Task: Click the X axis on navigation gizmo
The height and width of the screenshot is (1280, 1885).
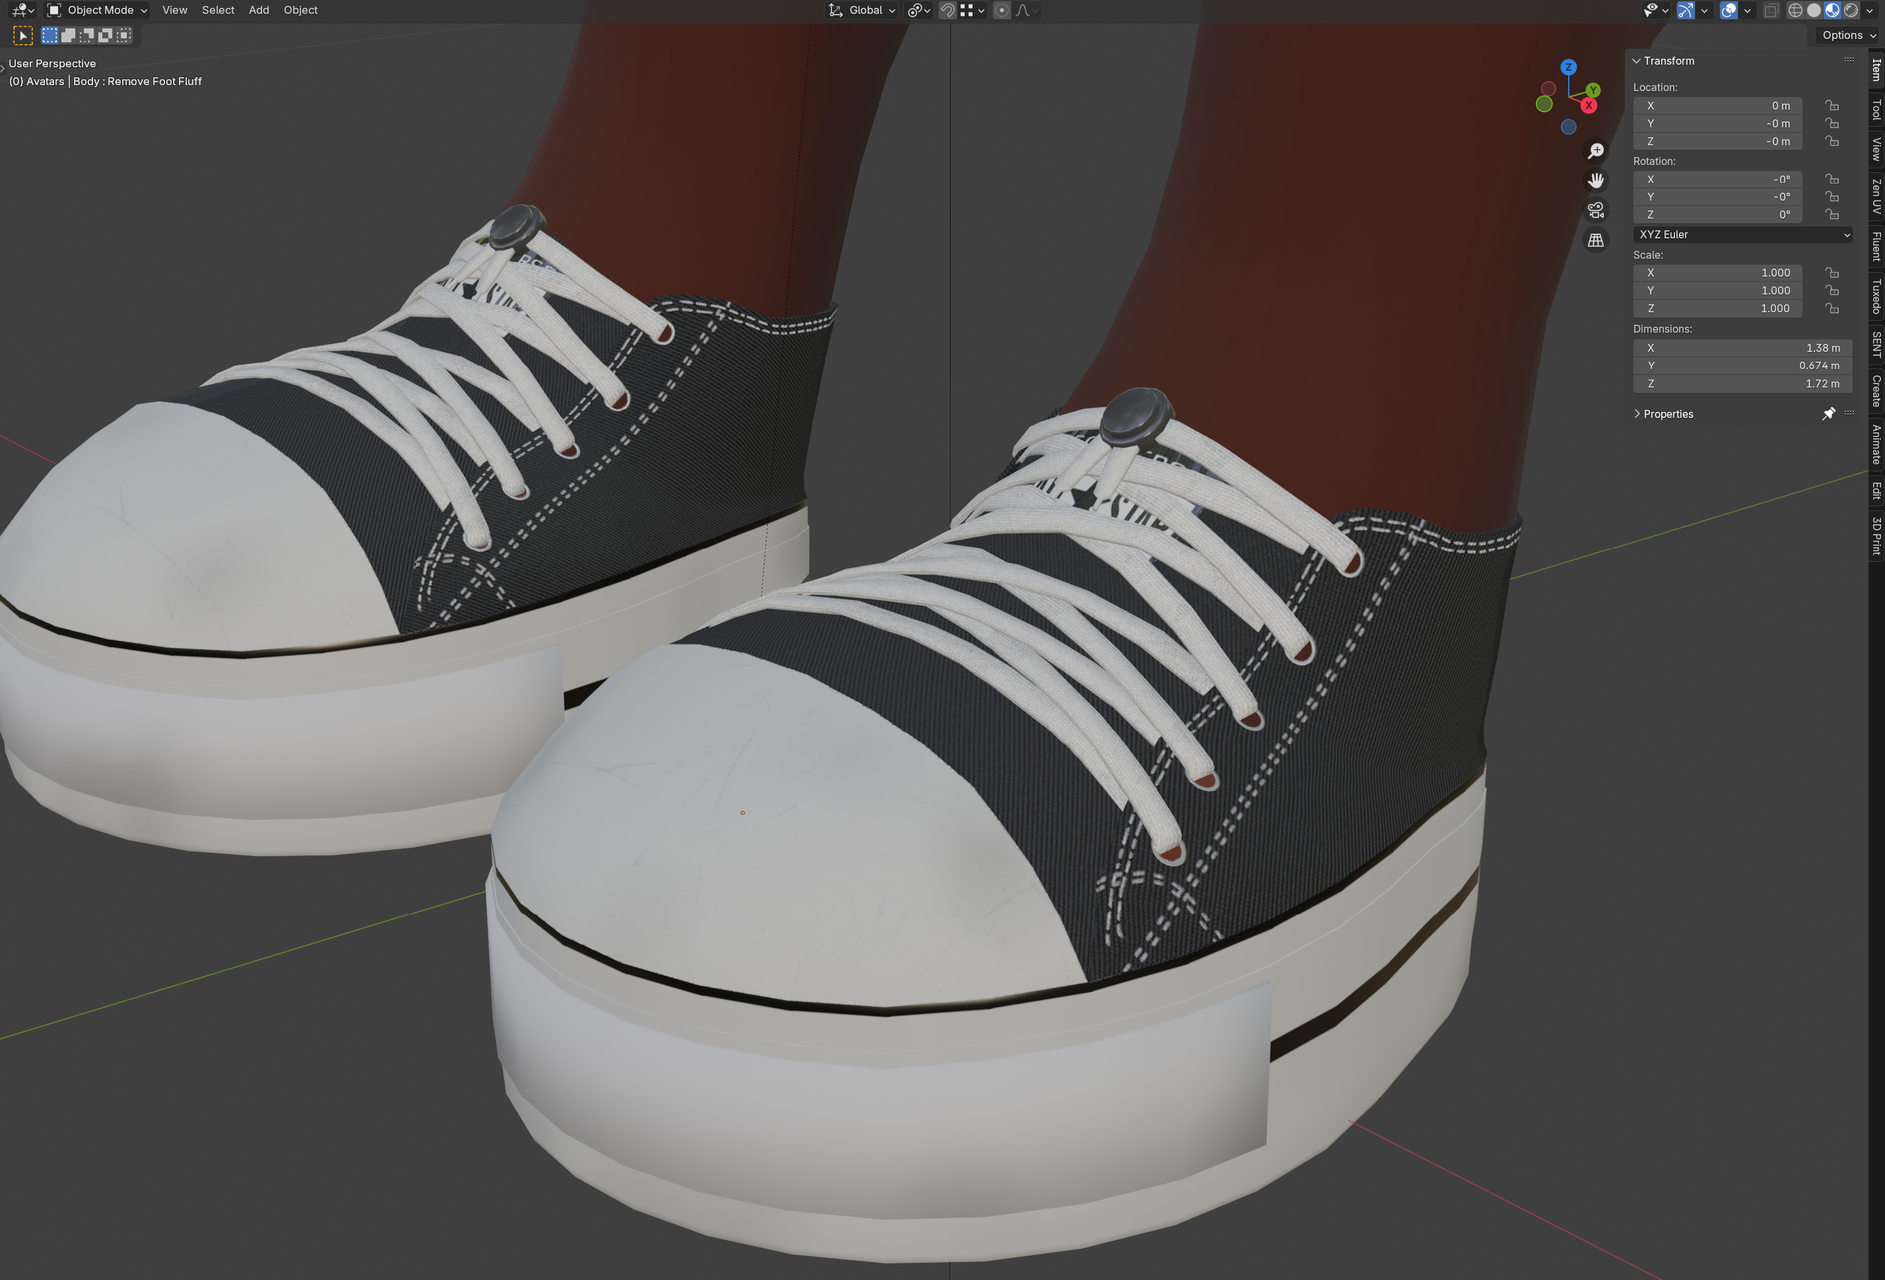Action: tap(1588, 105)
